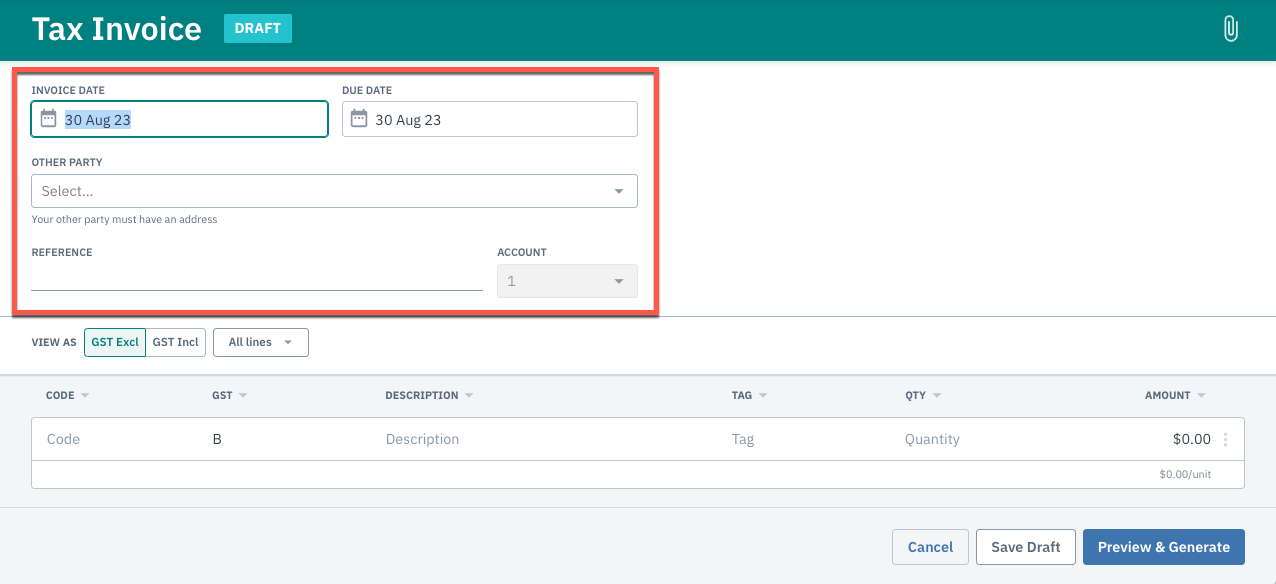
Task: Click the Cancel button
Action: pyautogui.click(x=930, y=547)
